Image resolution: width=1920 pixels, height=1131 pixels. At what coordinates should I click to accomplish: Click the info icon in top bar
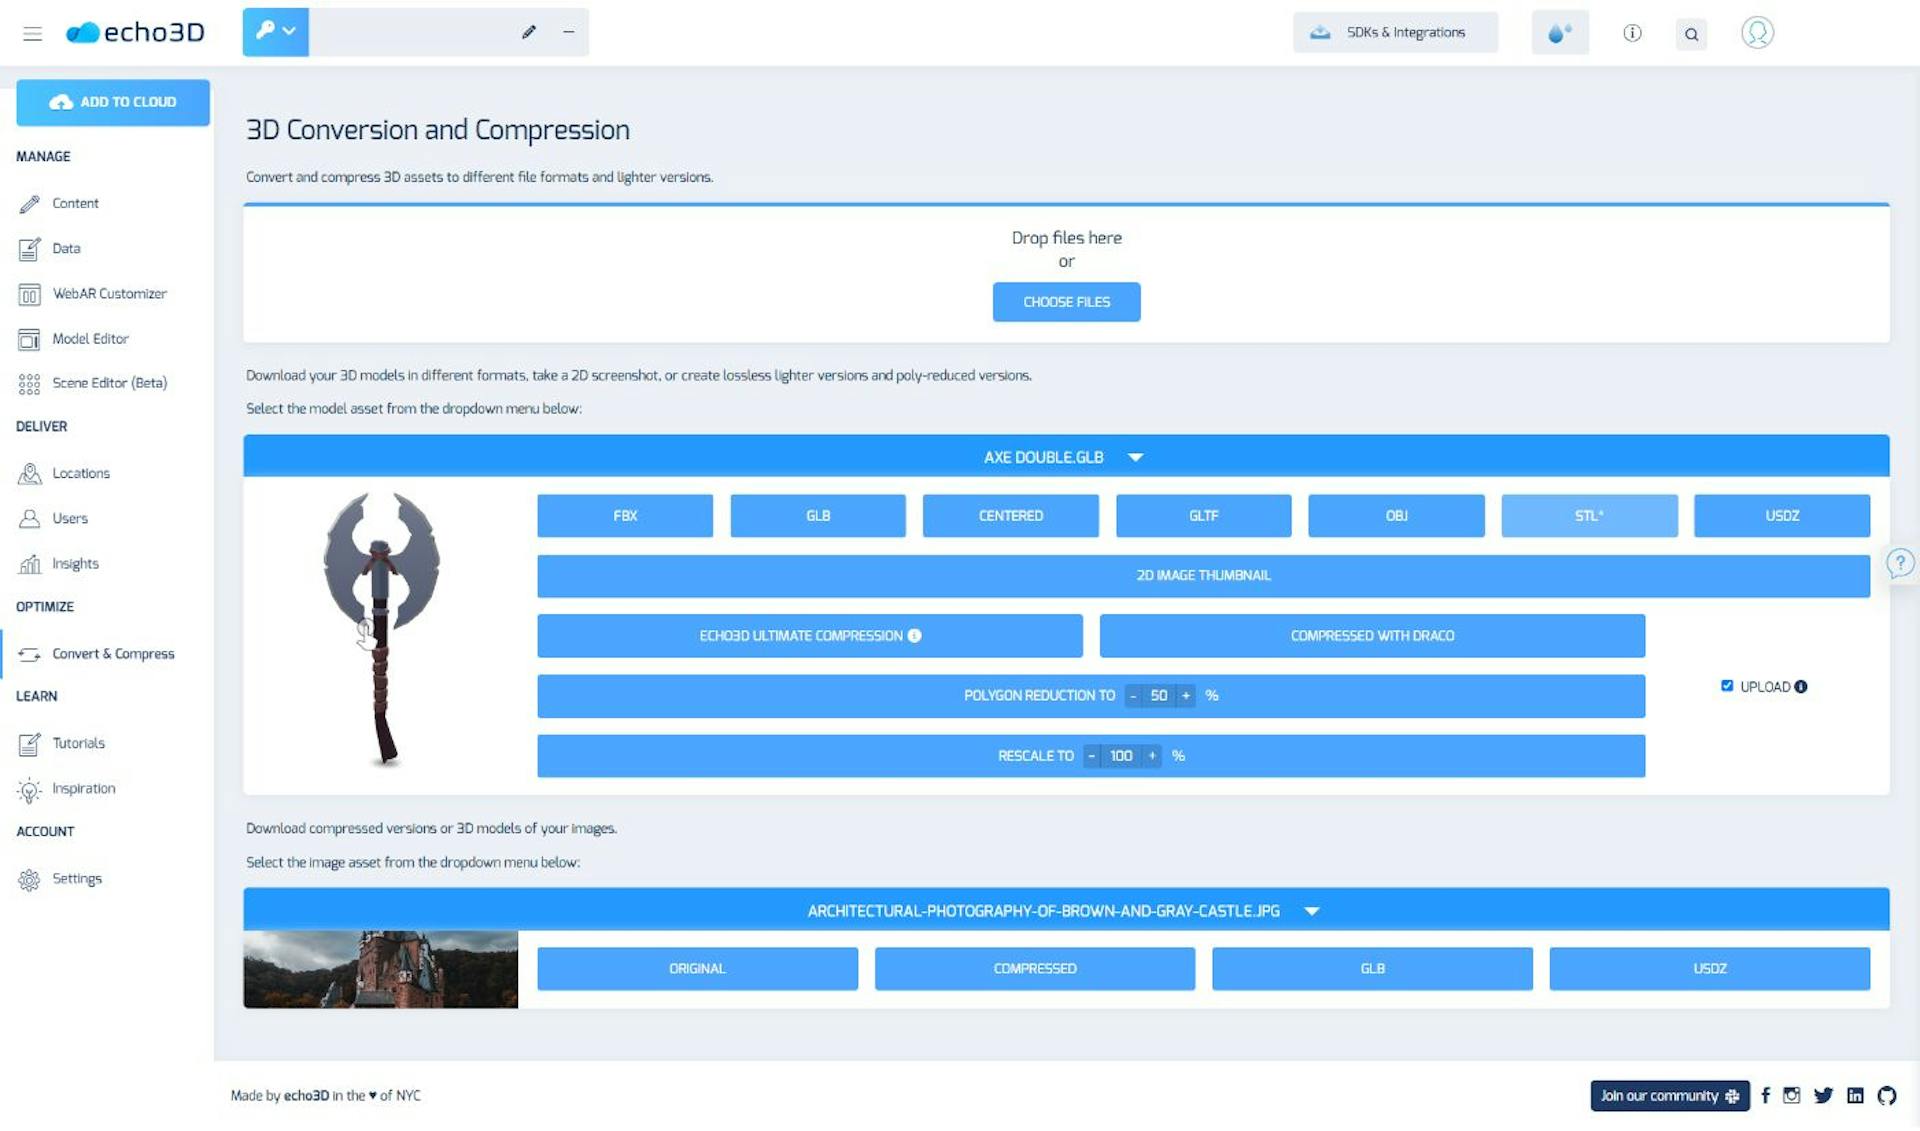1632,33
